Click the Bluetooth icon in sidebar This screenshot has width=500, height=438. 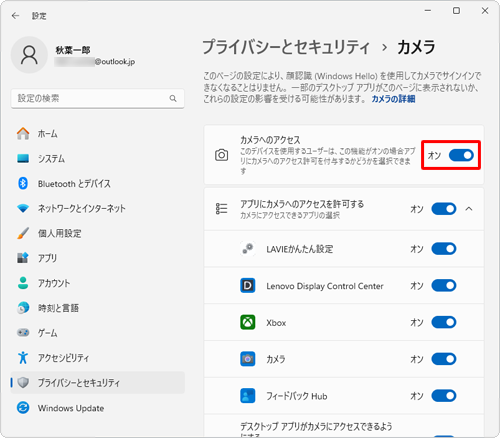tap(23, 183)
